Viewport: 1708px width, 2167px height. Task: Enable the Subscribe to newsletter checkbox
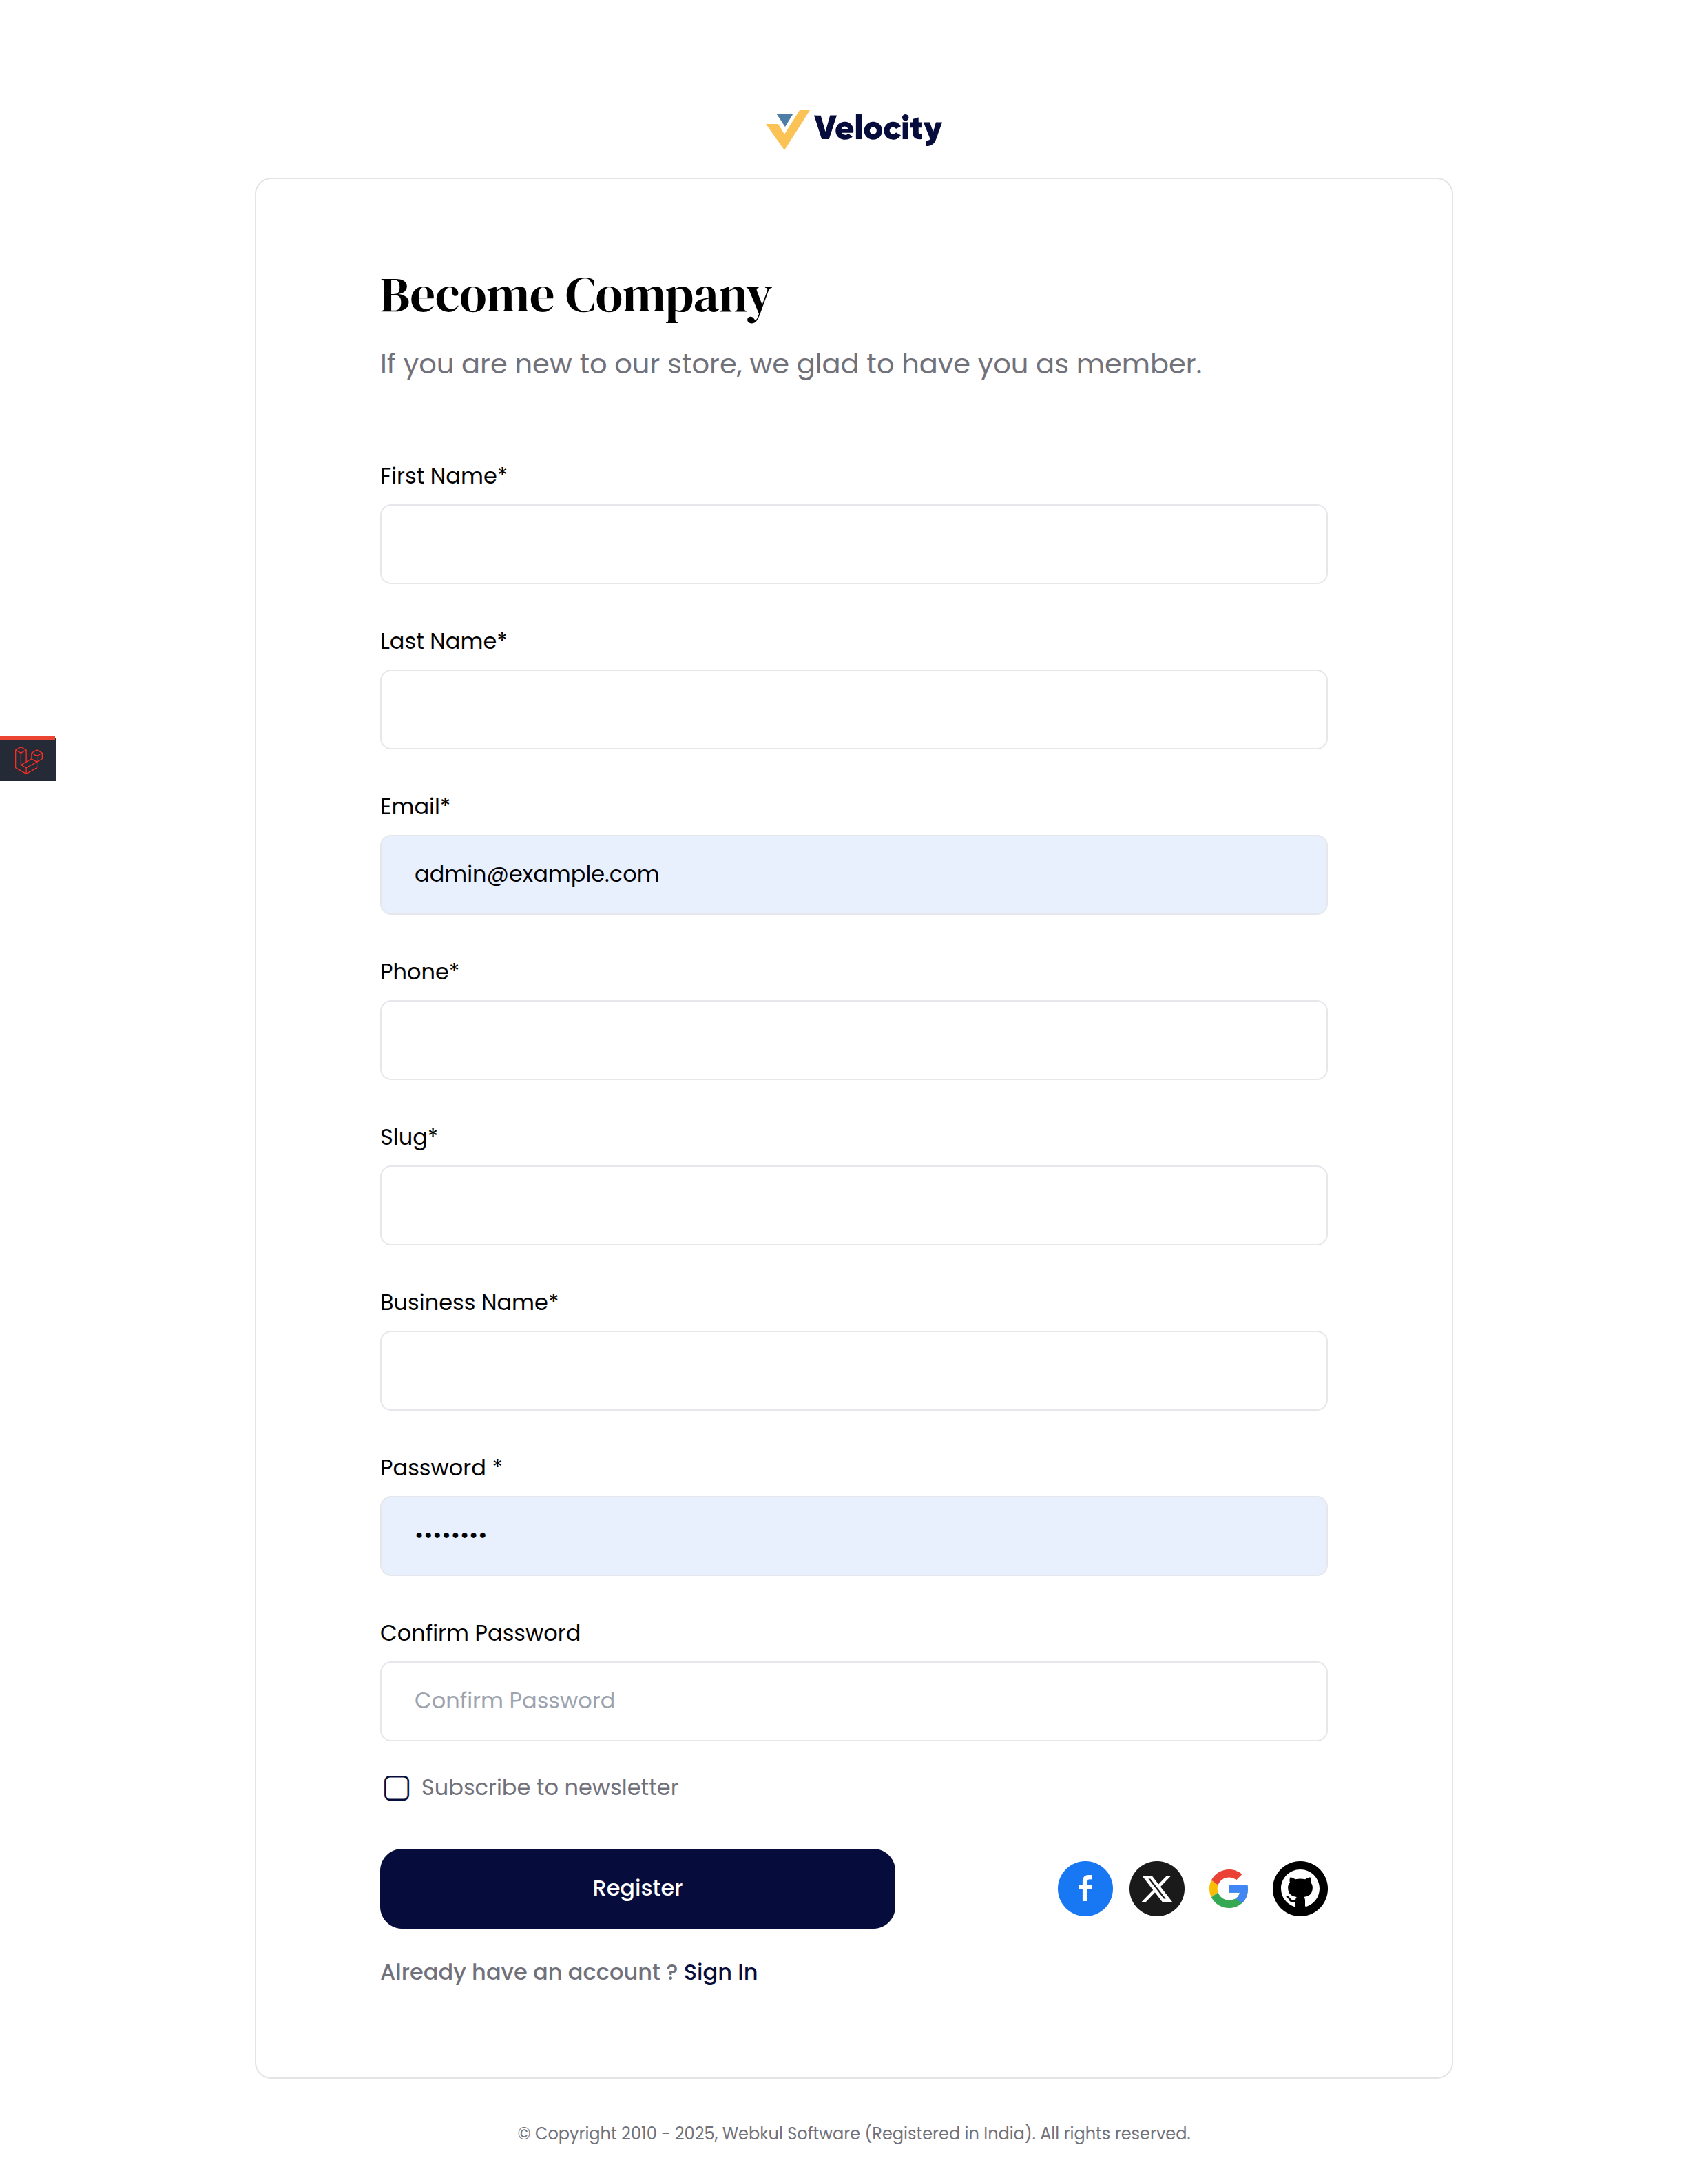tap(396, 1788)
